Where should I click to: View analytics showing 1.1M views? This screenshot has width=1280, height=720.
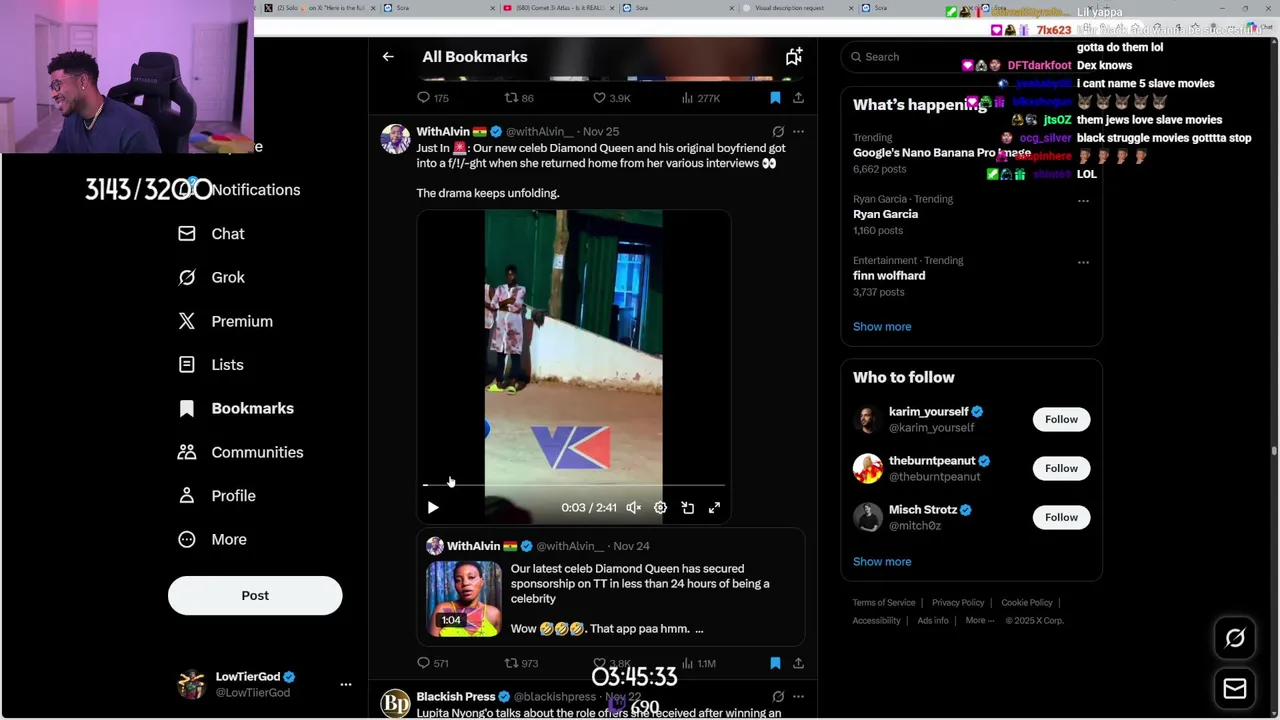pos(698,663)
